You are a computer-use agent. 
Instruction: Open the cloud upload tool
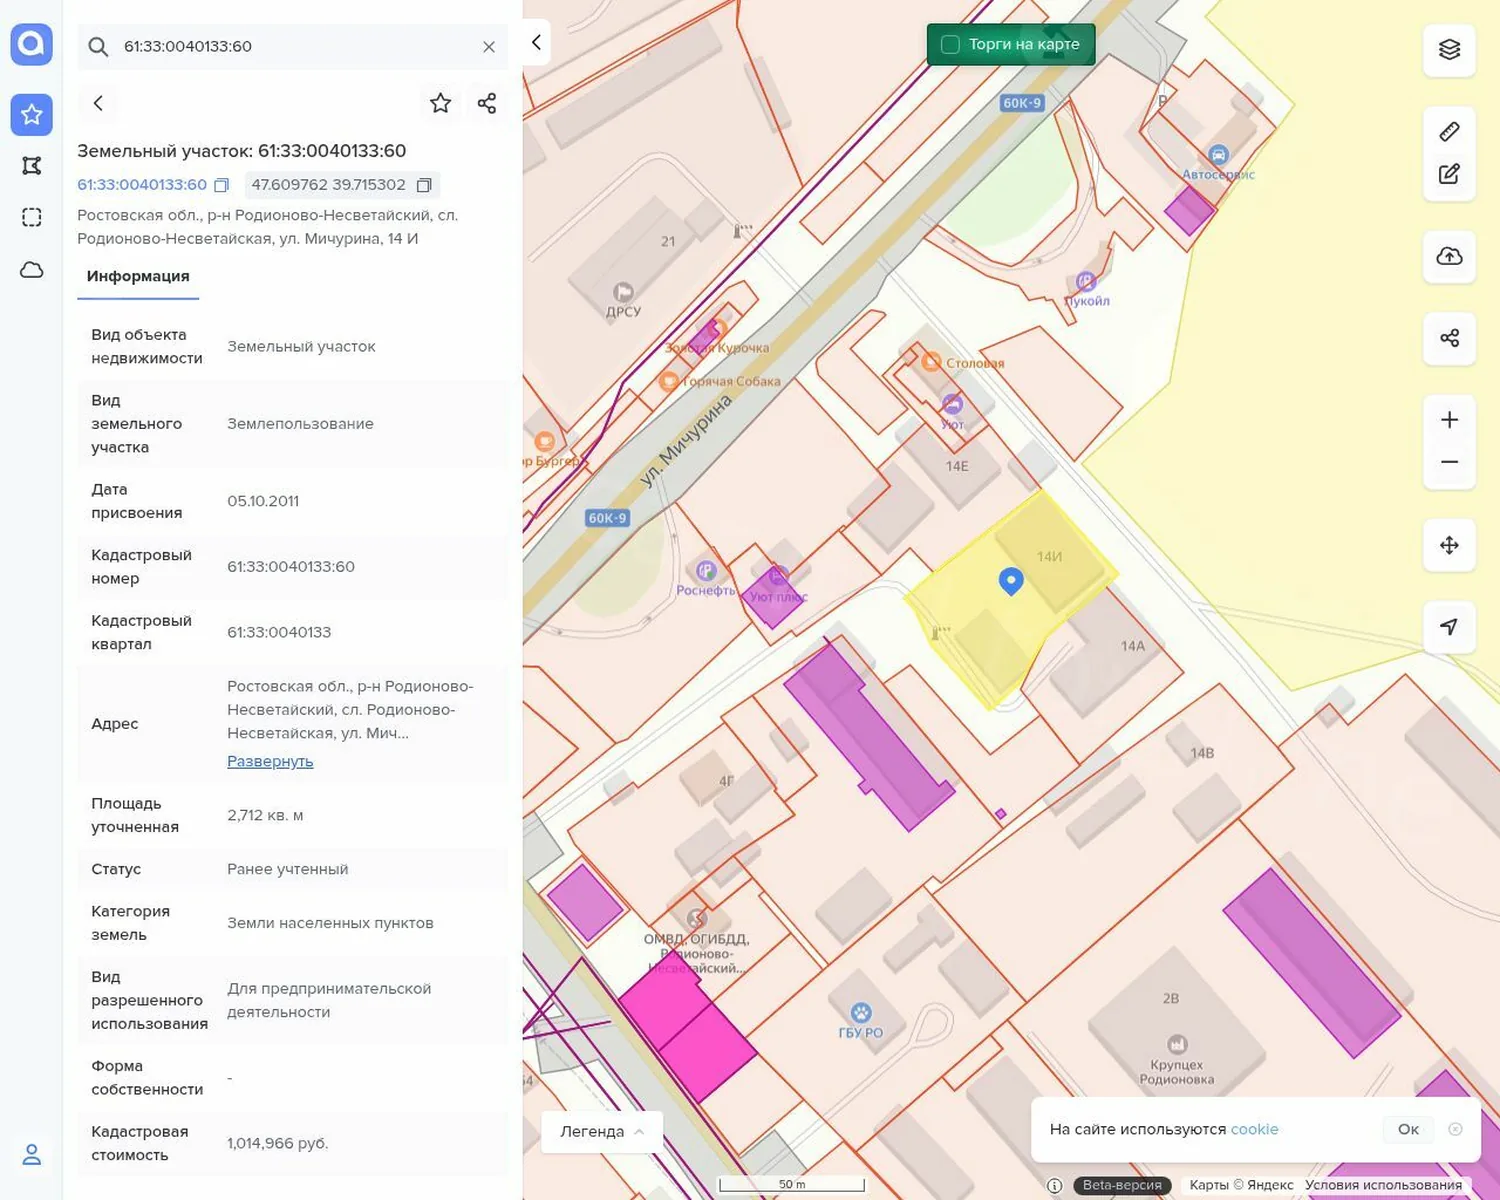pyautogui.click(x=1449, y=256)
